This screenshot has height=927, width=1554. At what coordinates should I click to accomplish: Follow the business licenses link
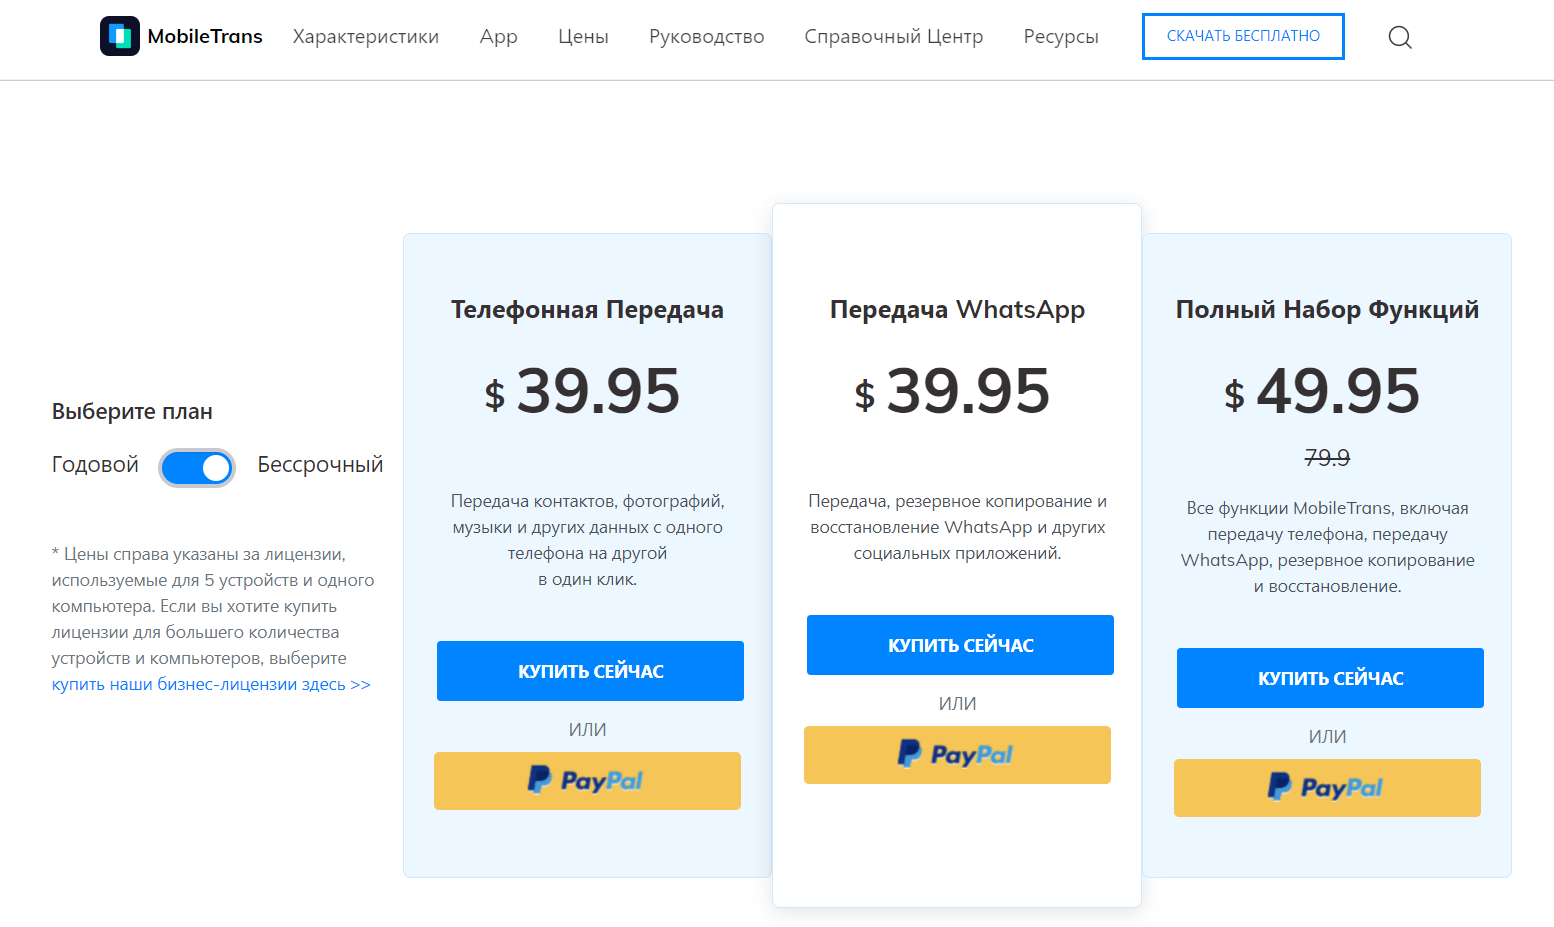211,685
